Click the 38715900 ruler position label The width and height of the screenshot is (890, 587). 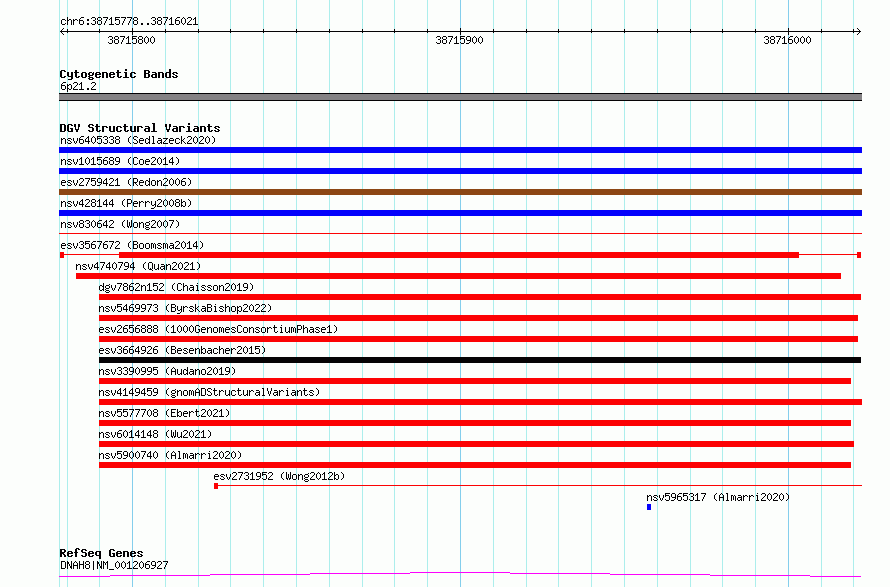[459, 40]
